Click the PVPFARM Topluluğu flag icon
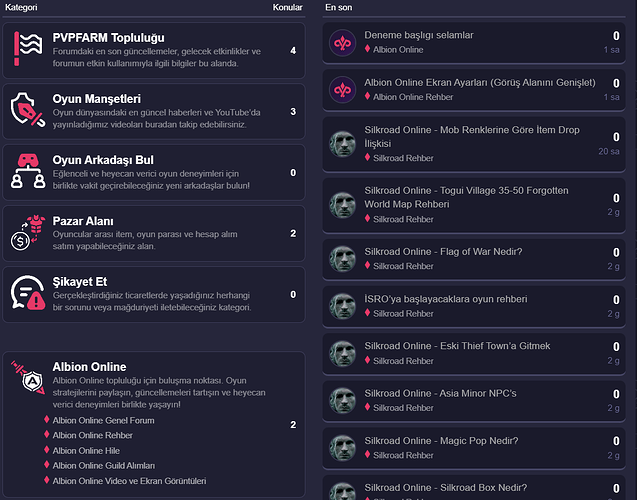 click(28, 49)
